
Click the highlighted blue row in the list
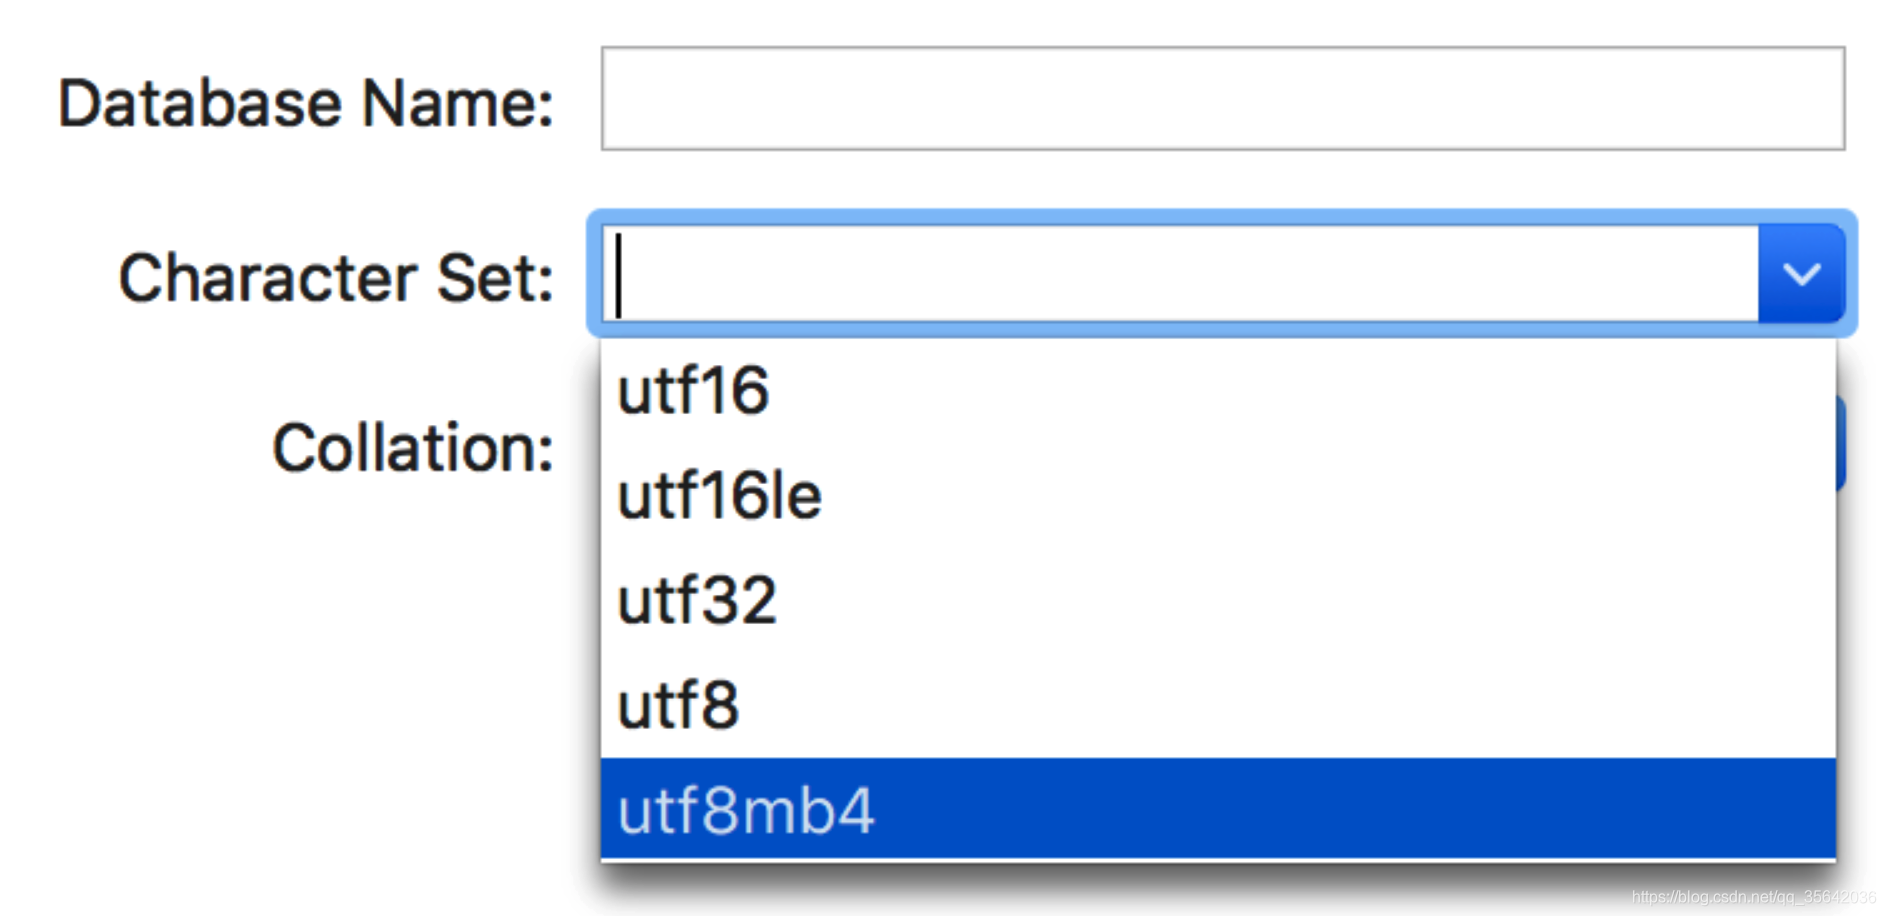[1217, 808]
